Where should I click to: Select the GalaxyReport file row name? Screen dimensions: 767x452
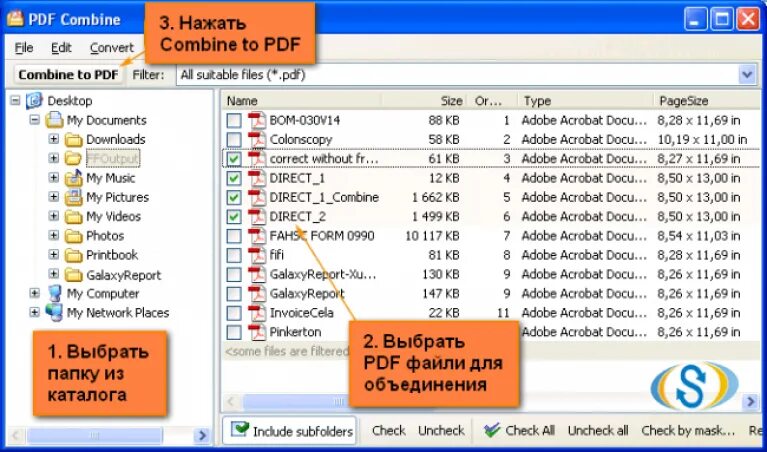click(x=307, y=294)
